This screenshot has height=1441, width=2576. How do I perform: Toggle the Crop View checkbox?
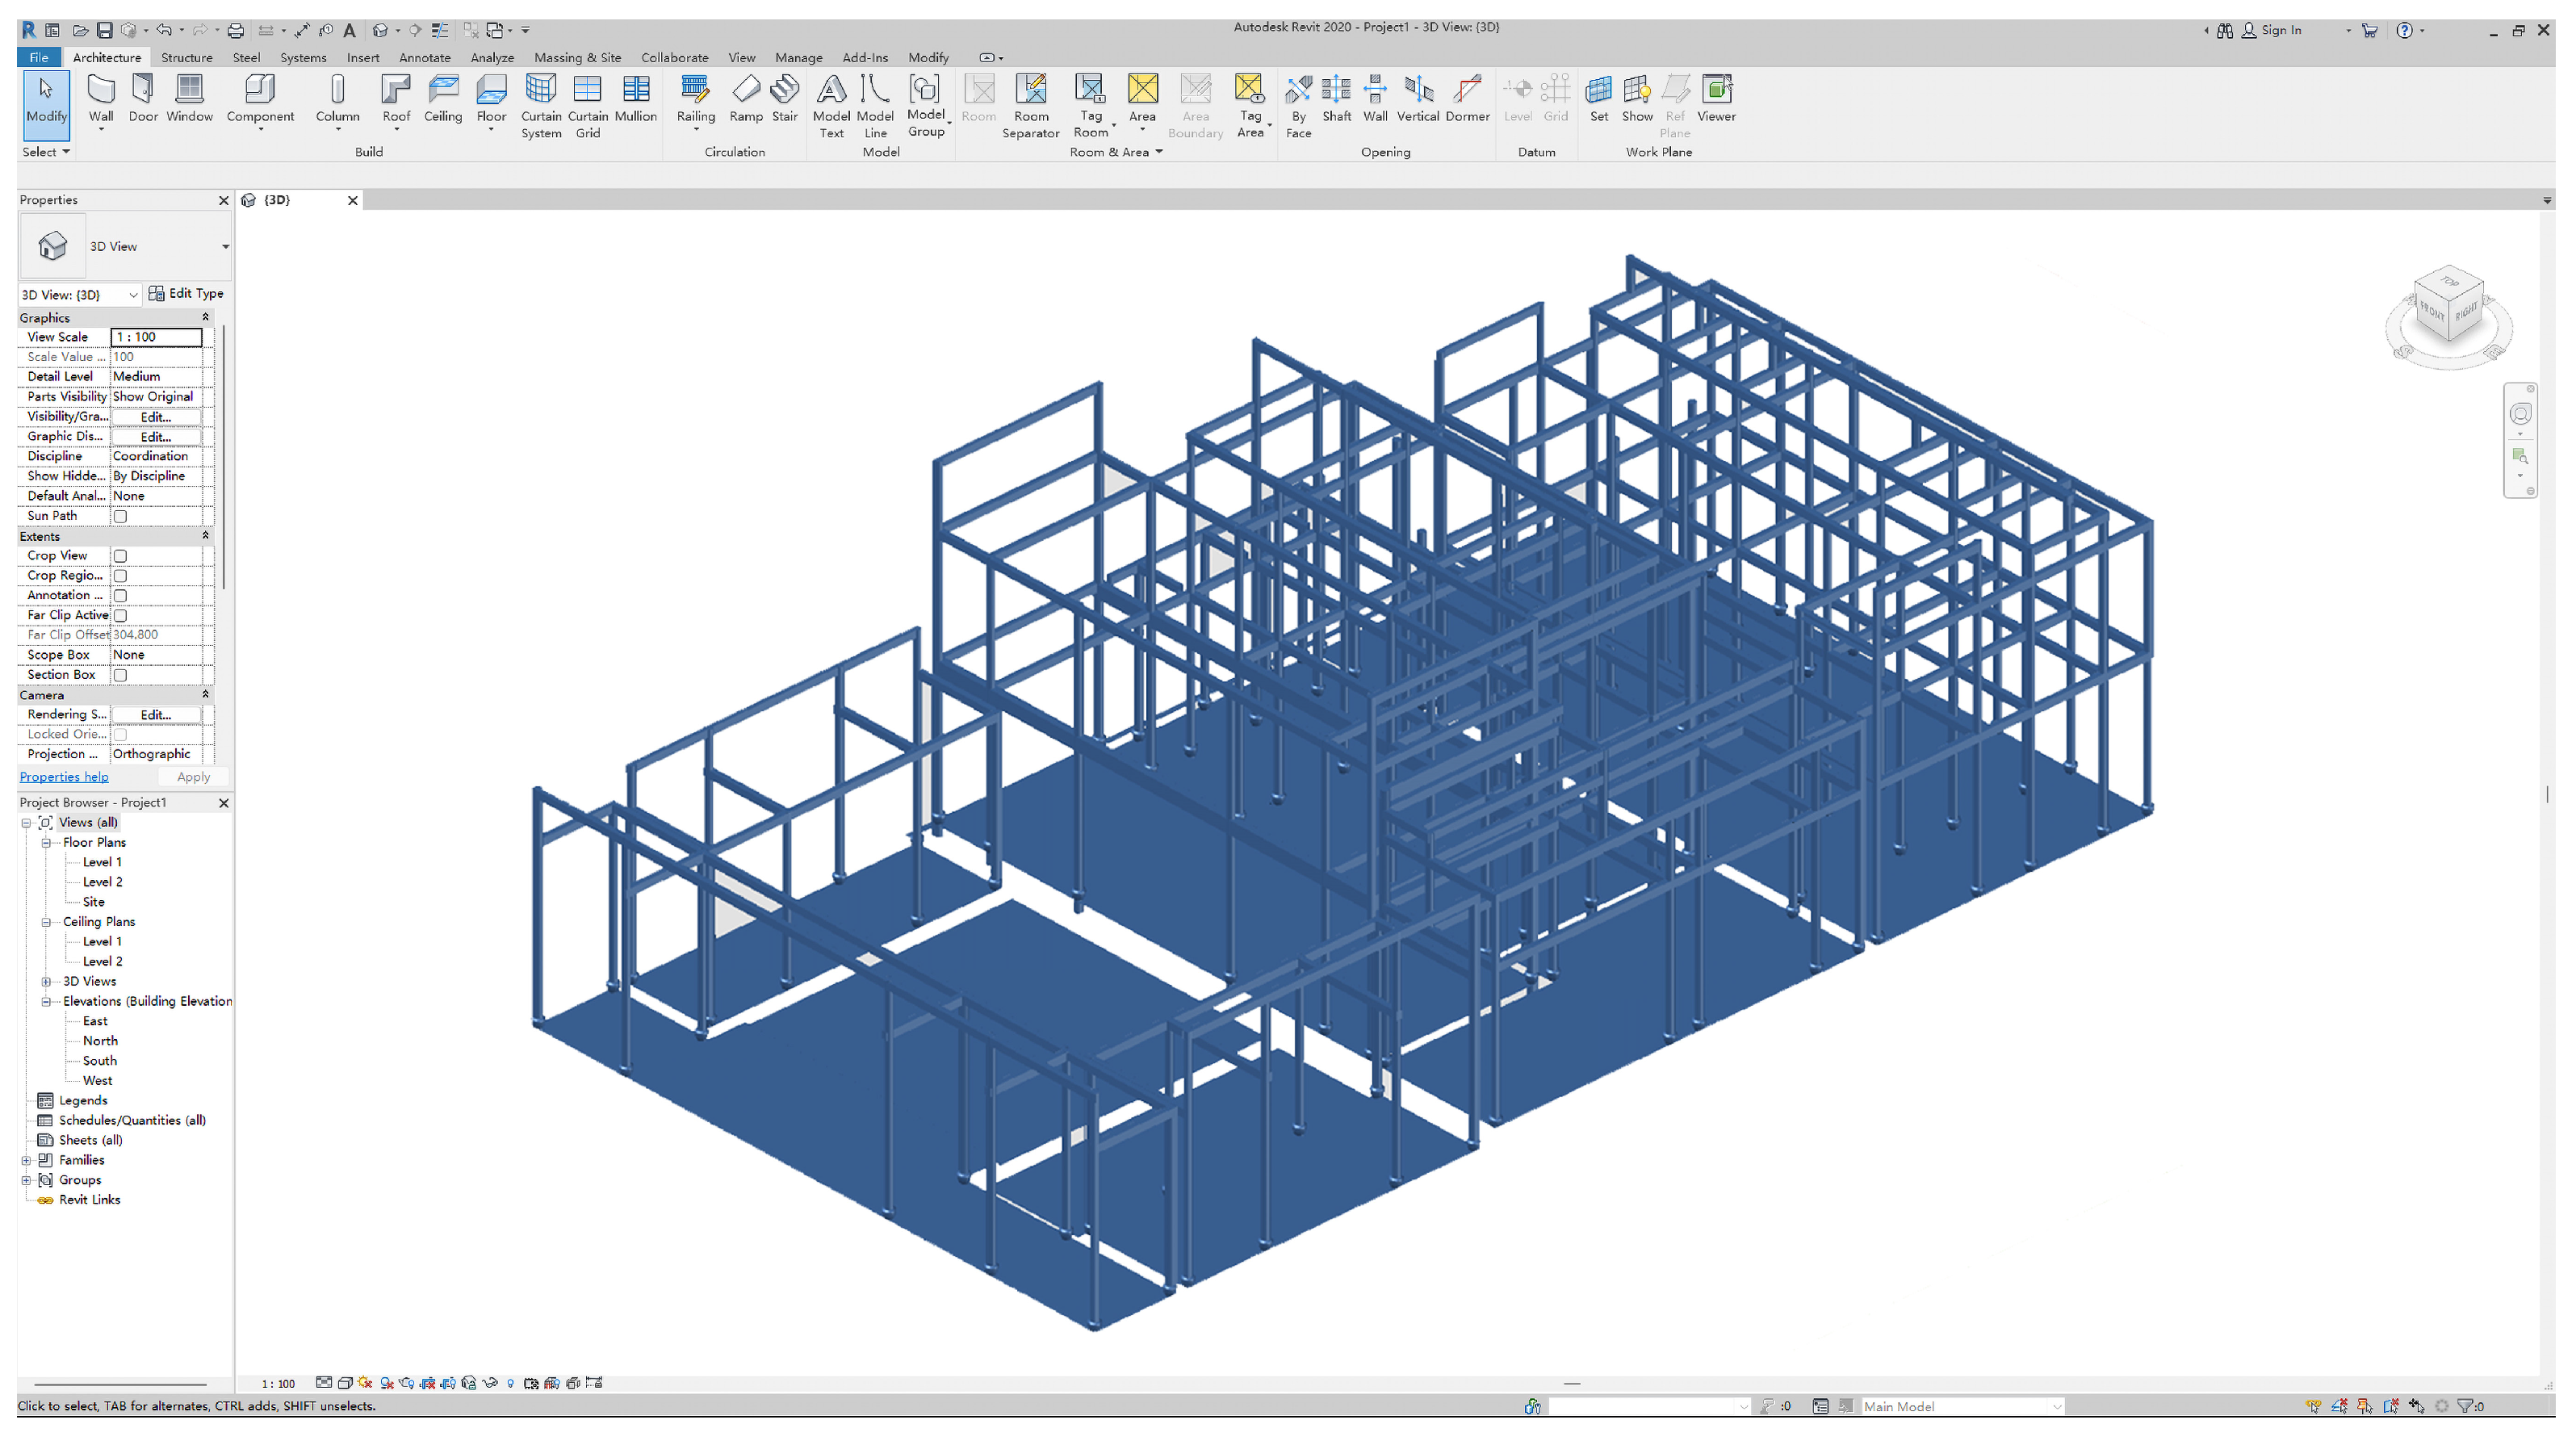[x=120, y=556]
